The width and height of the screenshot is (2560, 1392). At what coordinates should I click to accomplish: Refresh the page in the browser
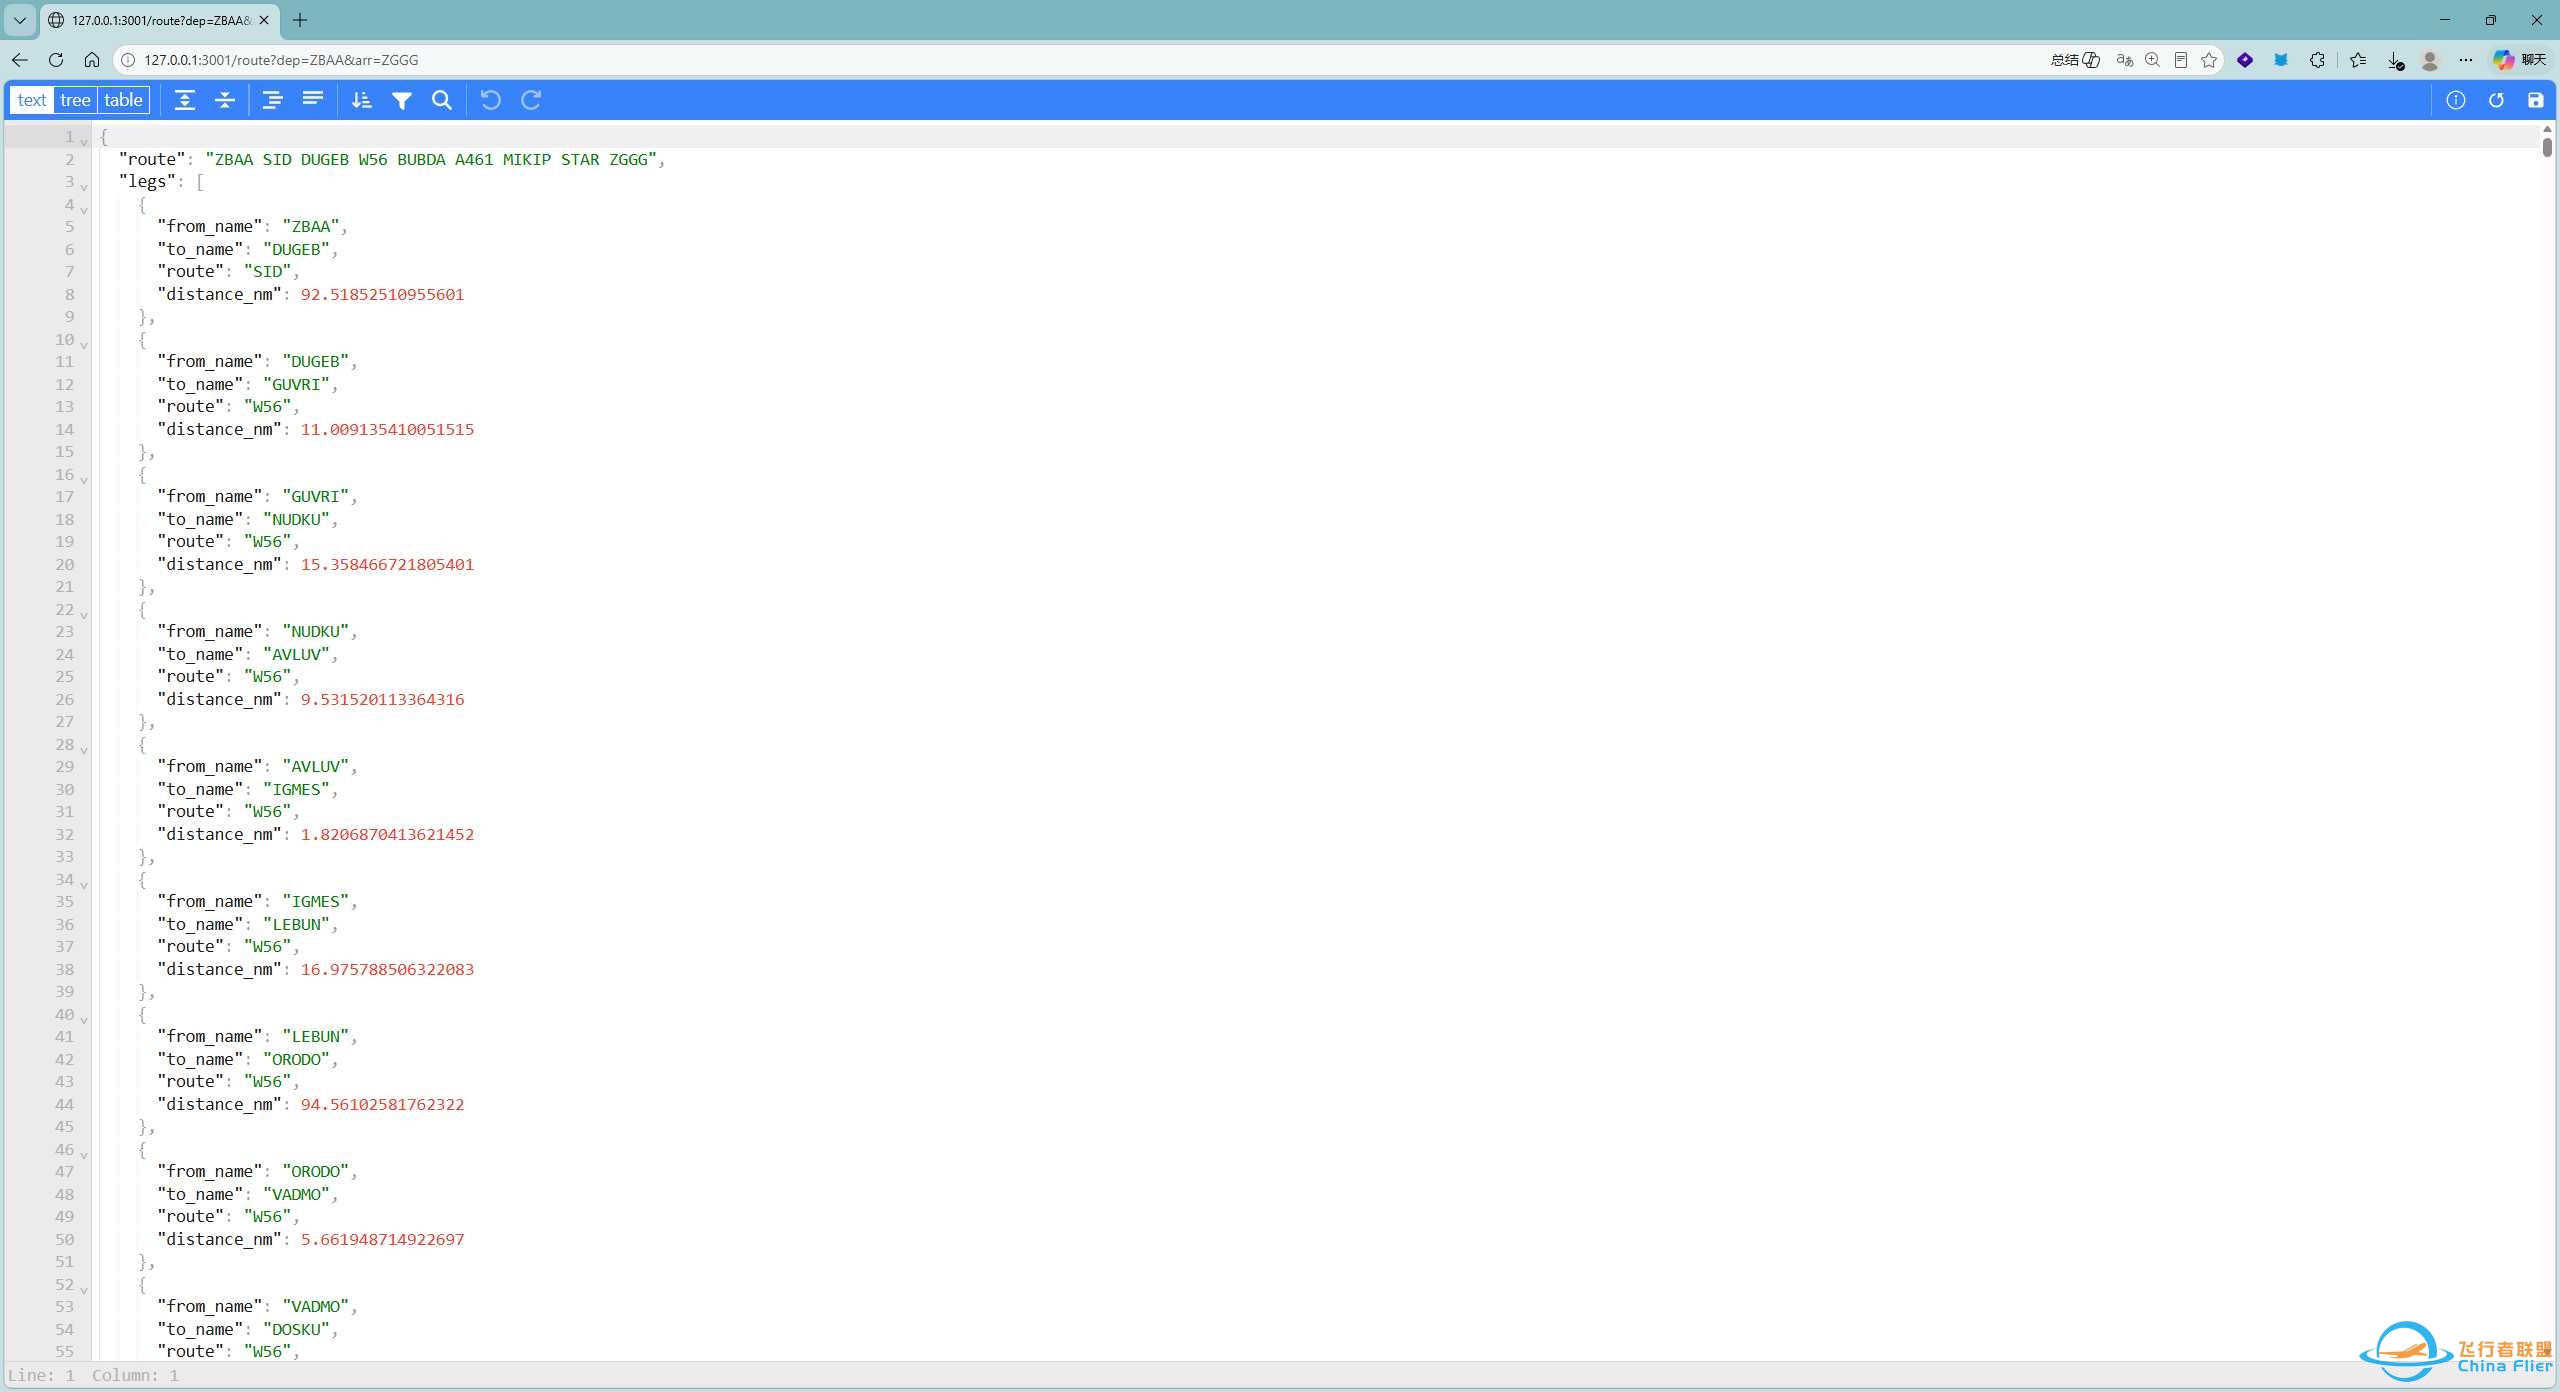[56, 60]
